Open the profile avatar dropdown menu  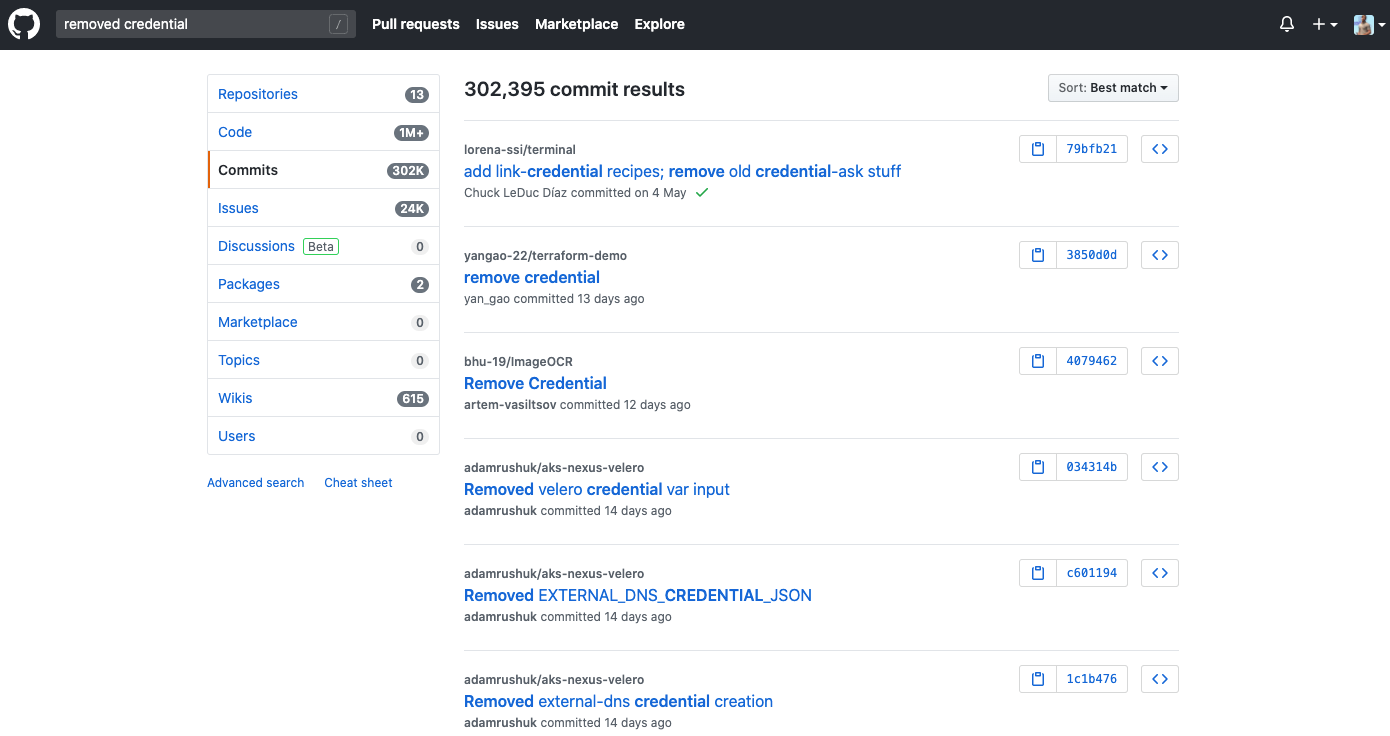[x=1367, y=24]
